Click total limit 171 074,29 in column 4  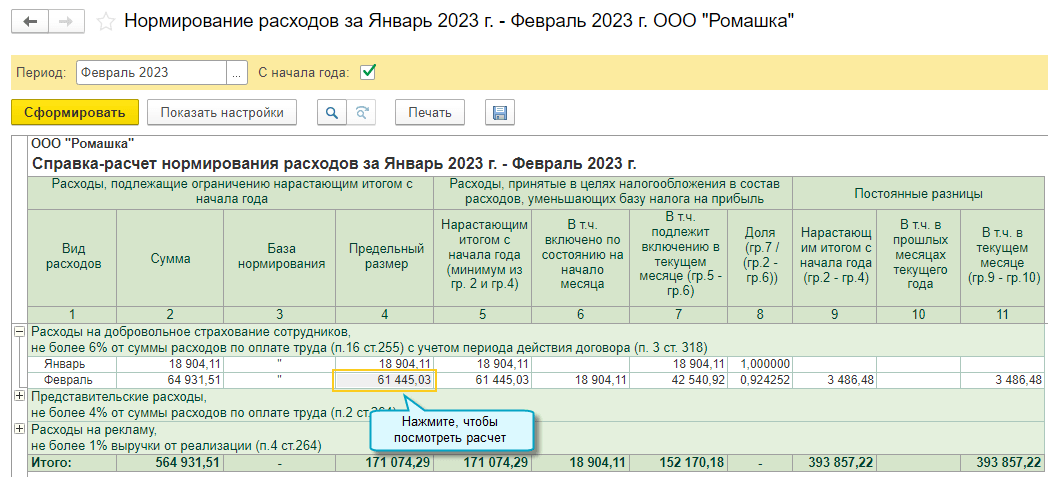tap(384, 462)
